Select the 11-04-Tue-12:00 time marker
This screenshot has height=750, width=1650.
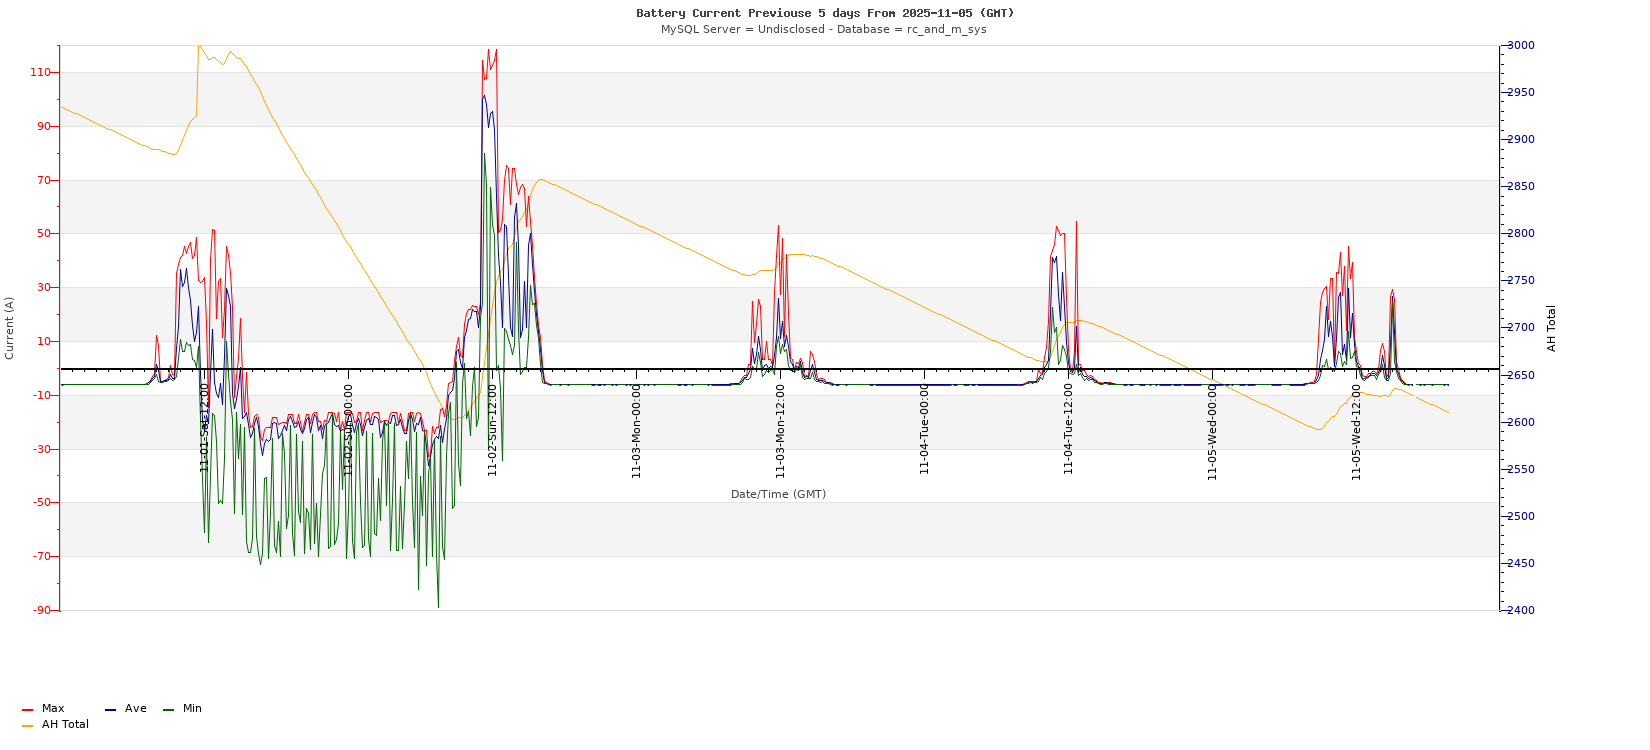pyautogui.click(x=1068, y=429)
